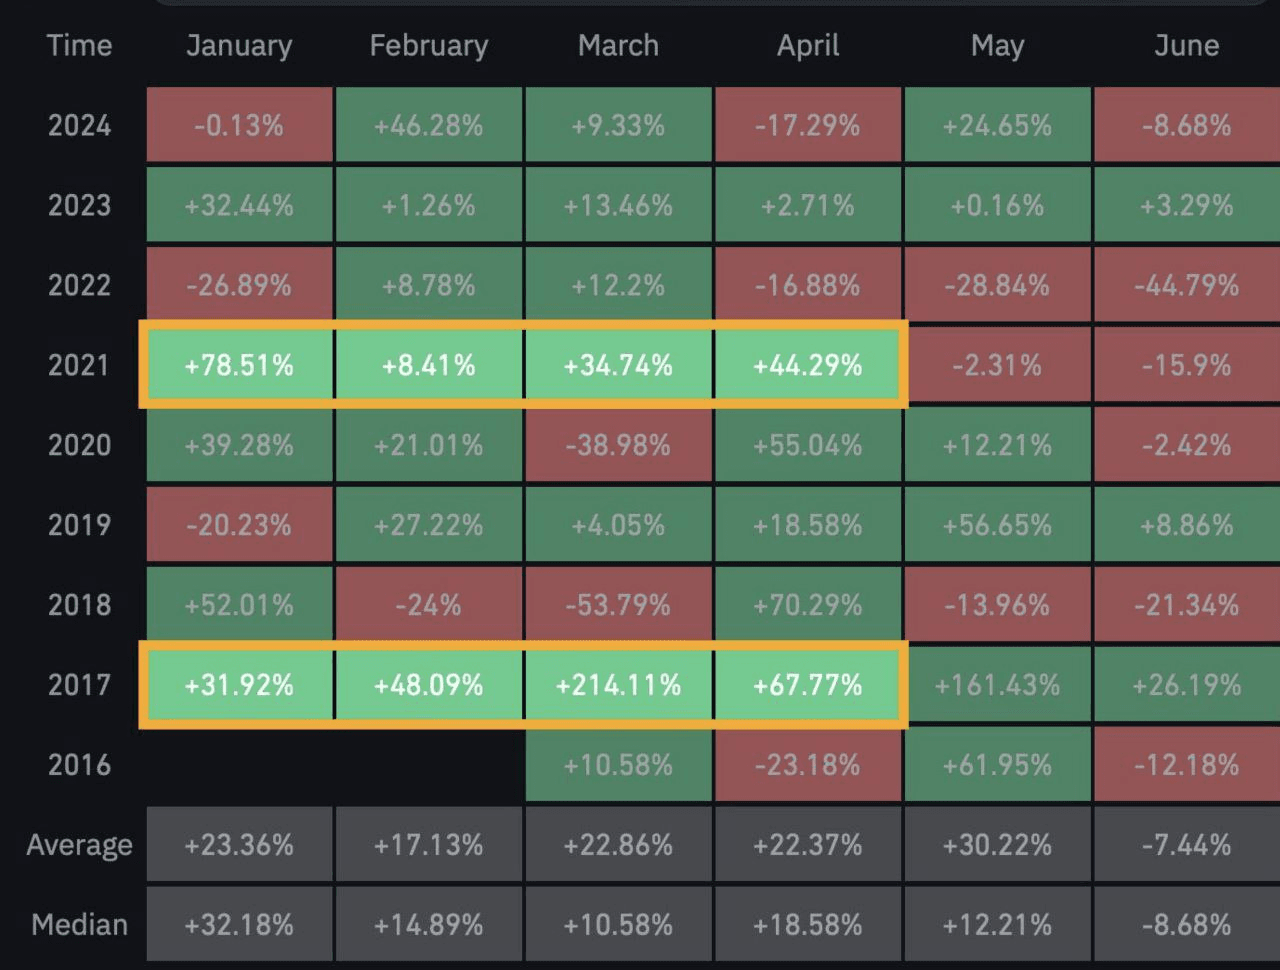The image size is (1280, 970).
Task: Click the -53.79% cell
Action: click(618, 605)
